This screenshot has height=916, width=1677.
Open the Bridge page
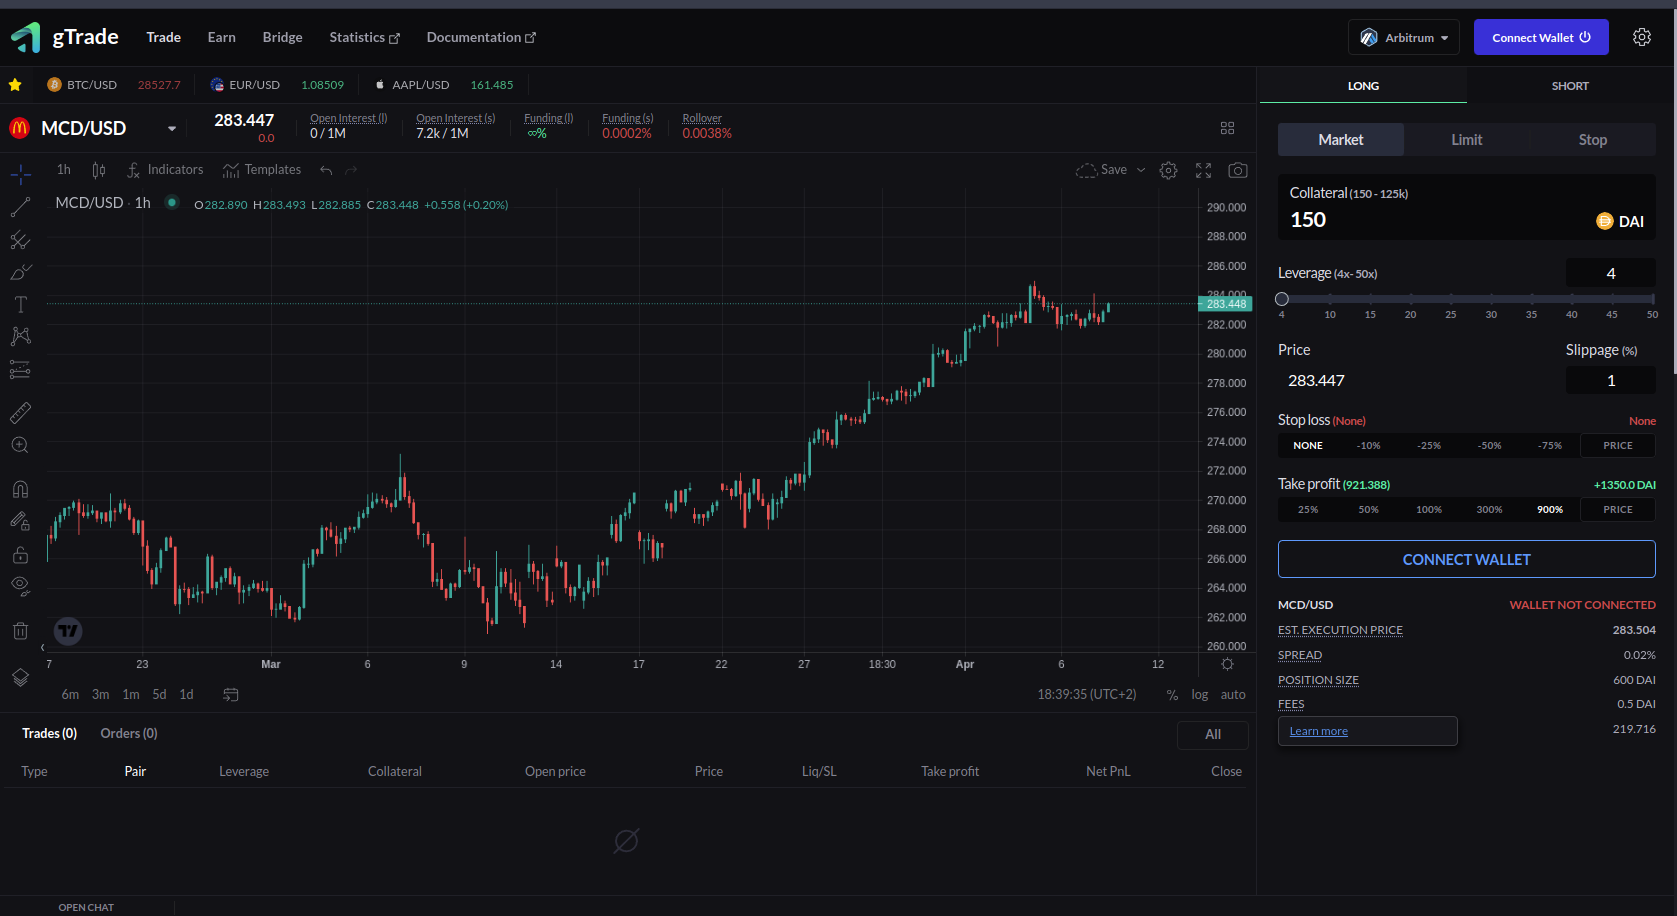282,37
